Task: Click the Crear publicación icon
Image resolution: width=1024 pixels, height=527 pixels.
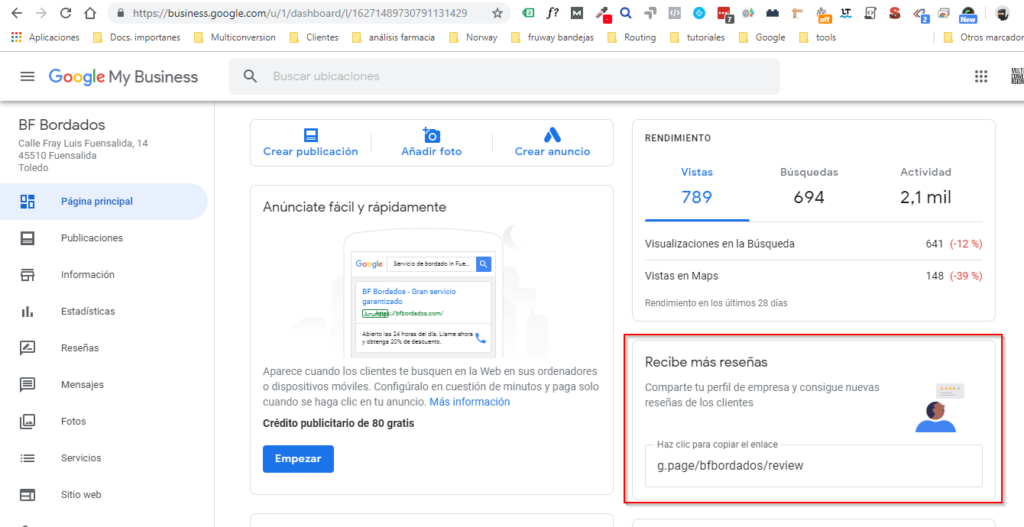Action: tap(310, 135)
